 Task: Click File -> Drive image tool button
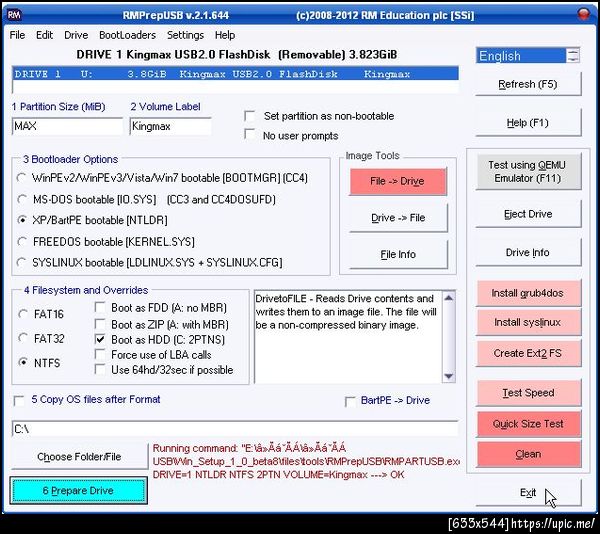398,181
